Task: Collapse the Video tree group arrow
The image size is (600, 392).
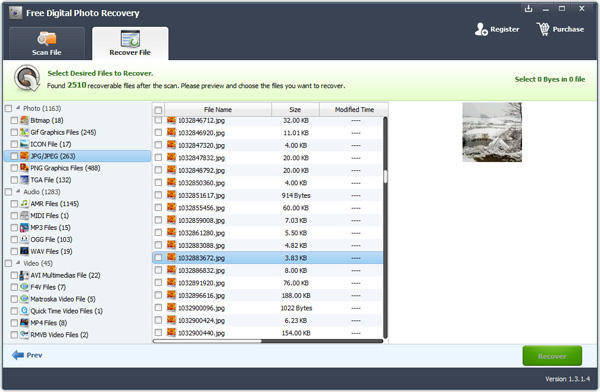Action: coord(18,263)
